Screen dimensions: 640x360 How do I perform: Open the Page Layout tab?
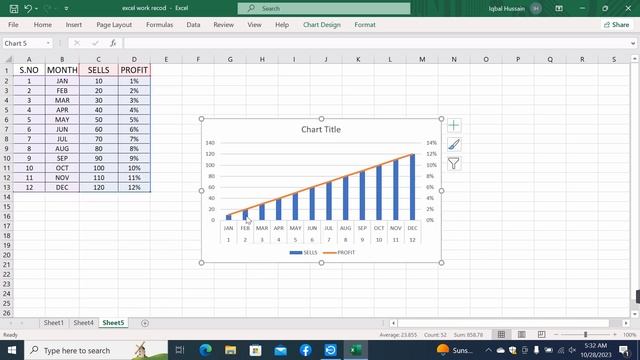pos(114,25)
